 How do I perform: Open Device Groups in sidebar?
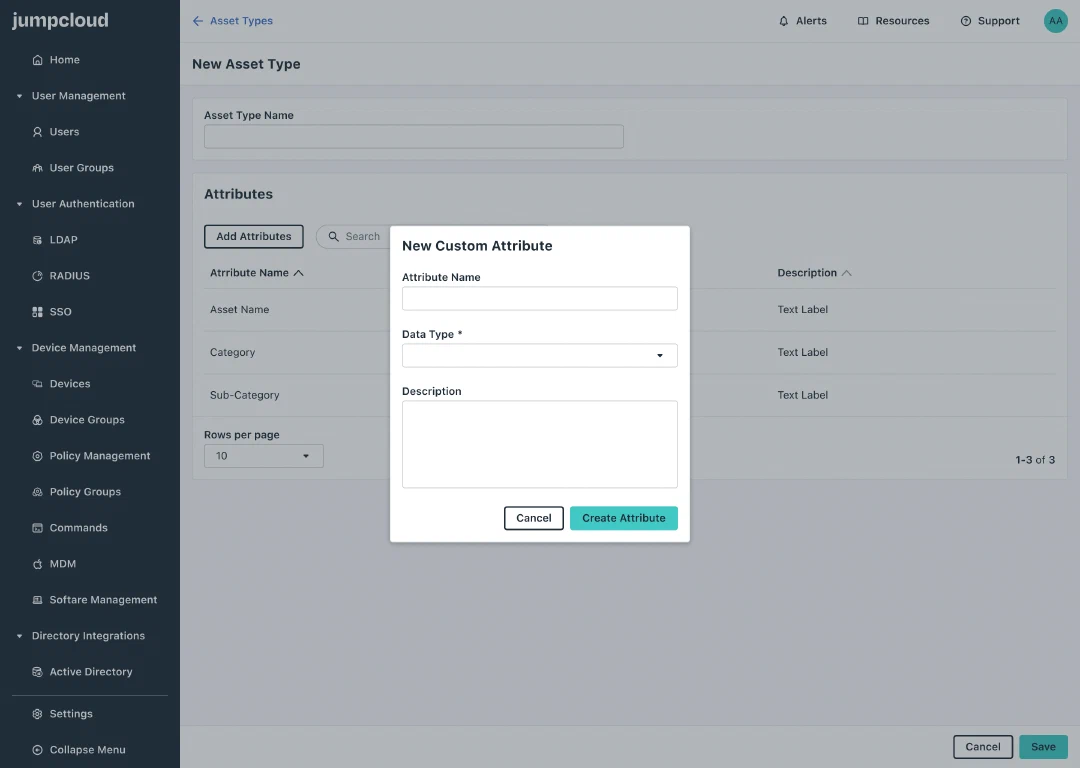point(87,419)
